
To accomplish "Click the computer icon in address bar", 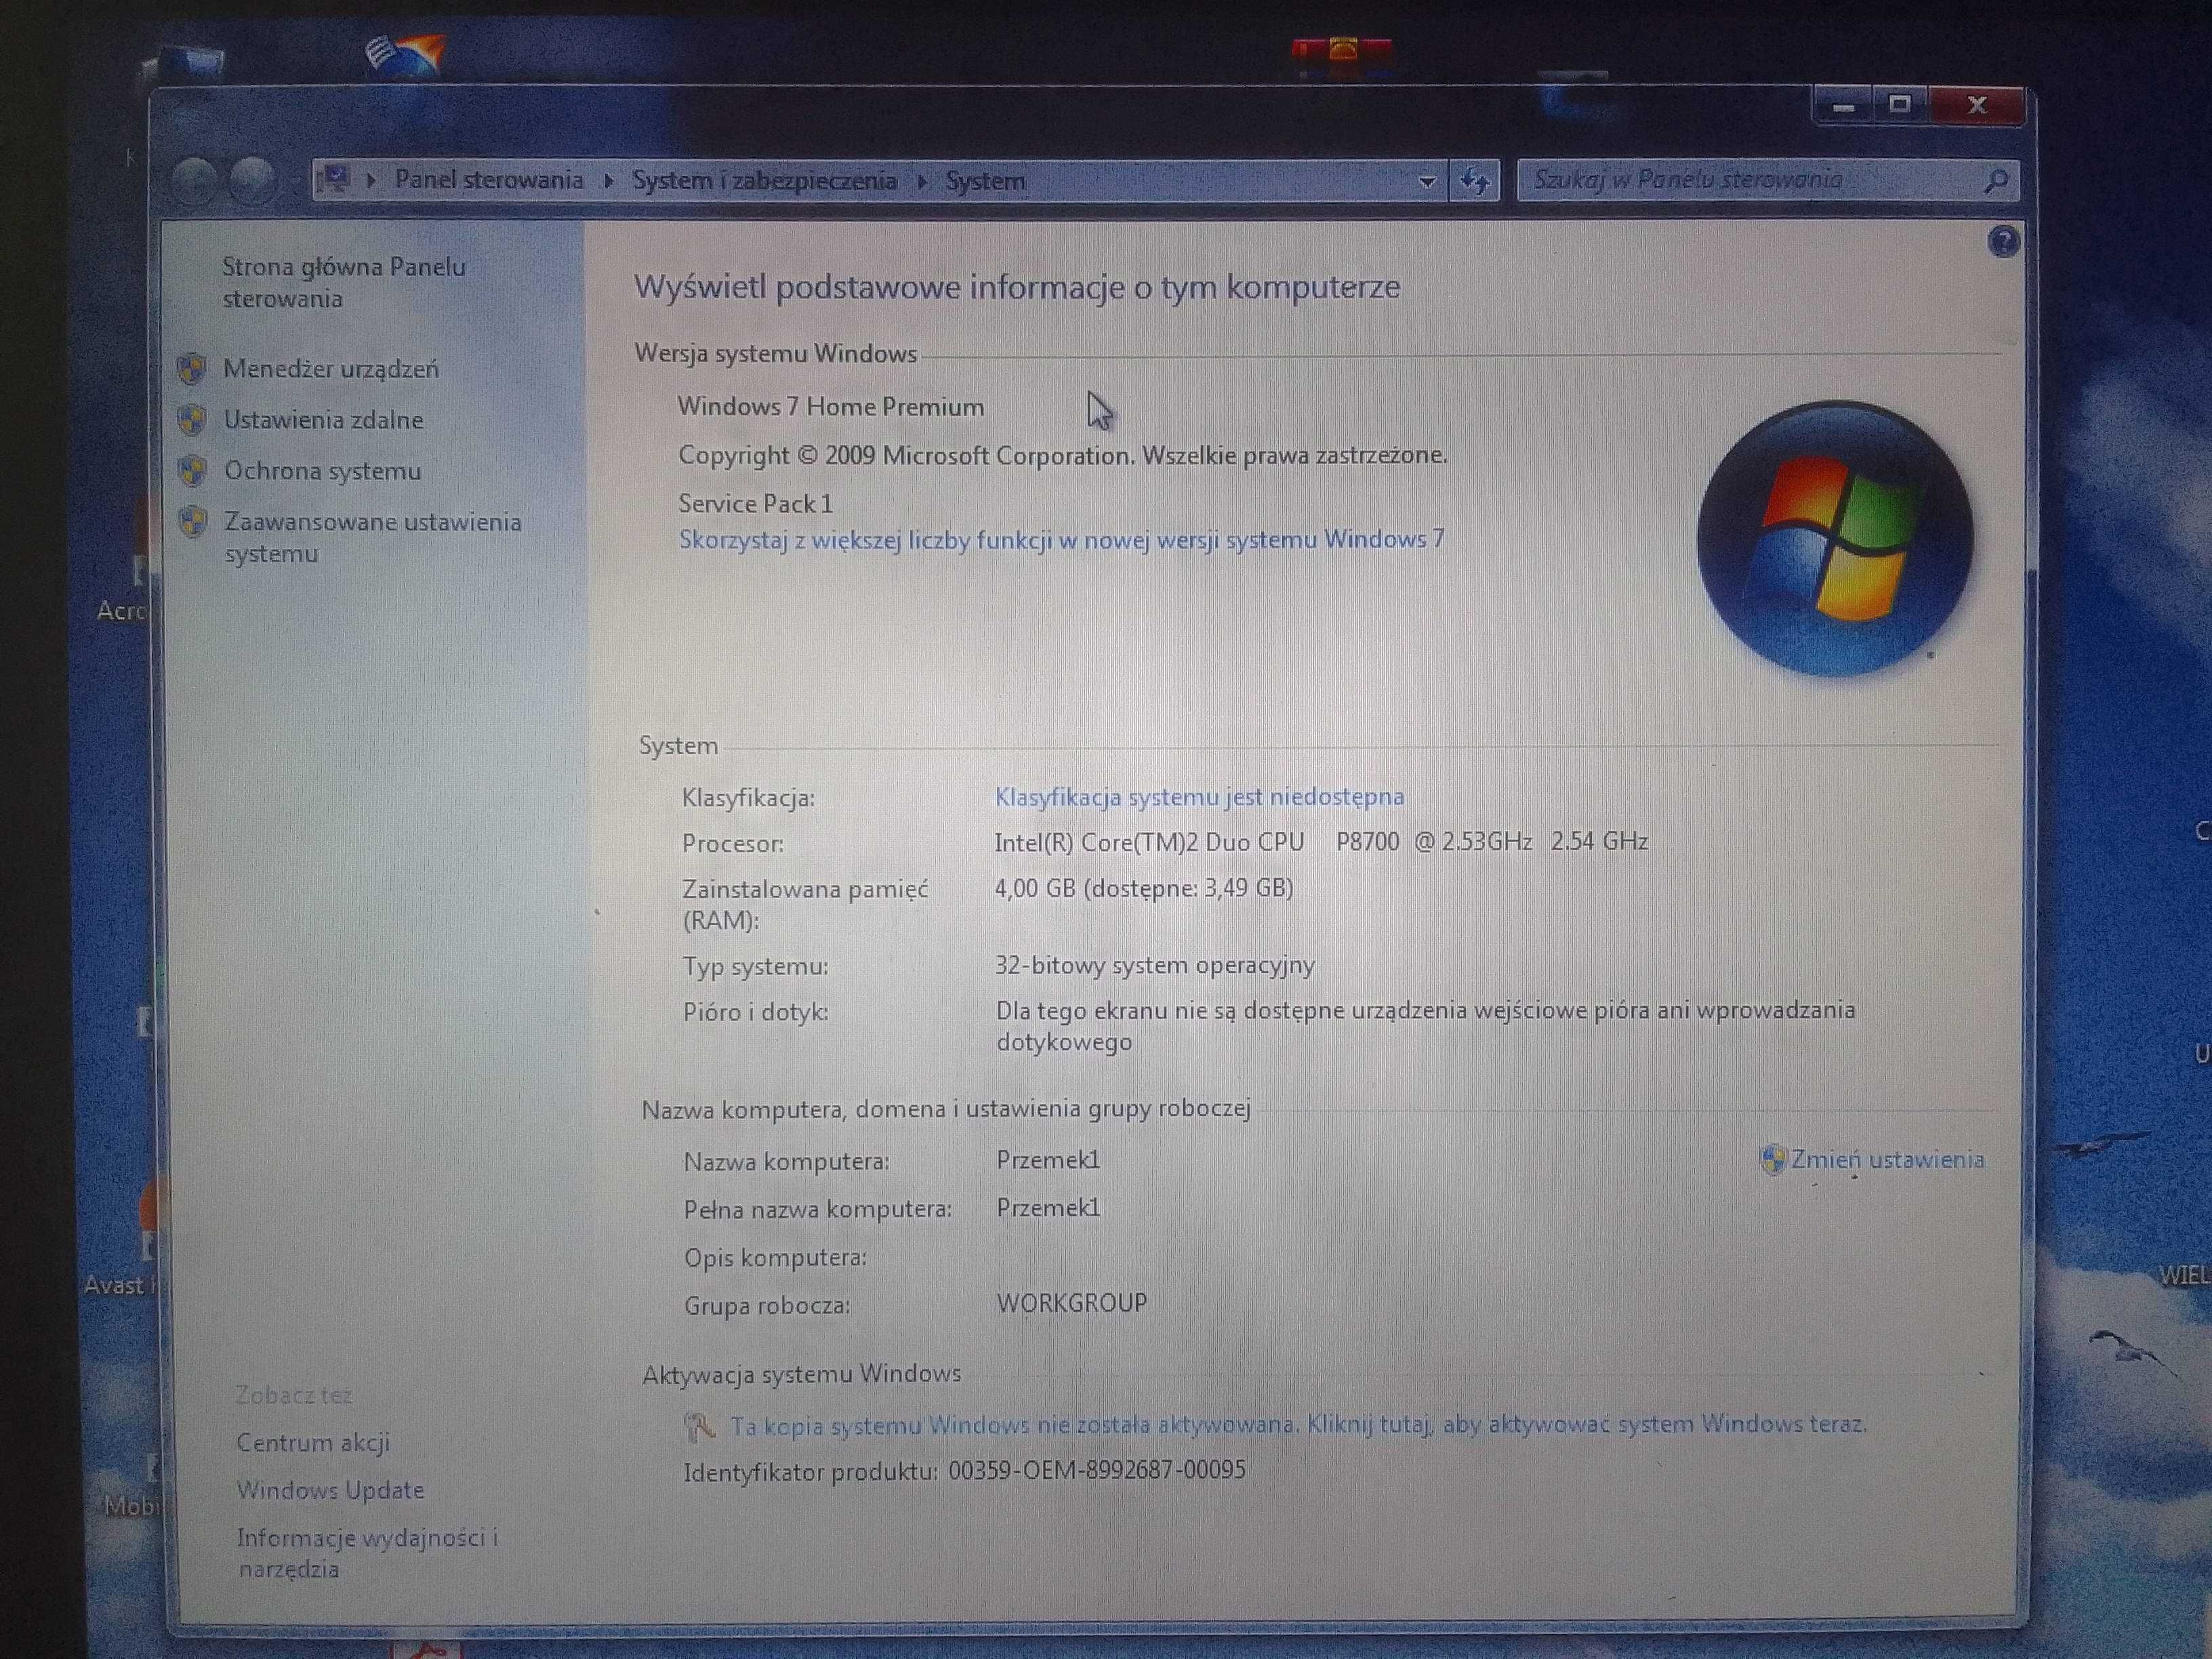I will [333, 180].
